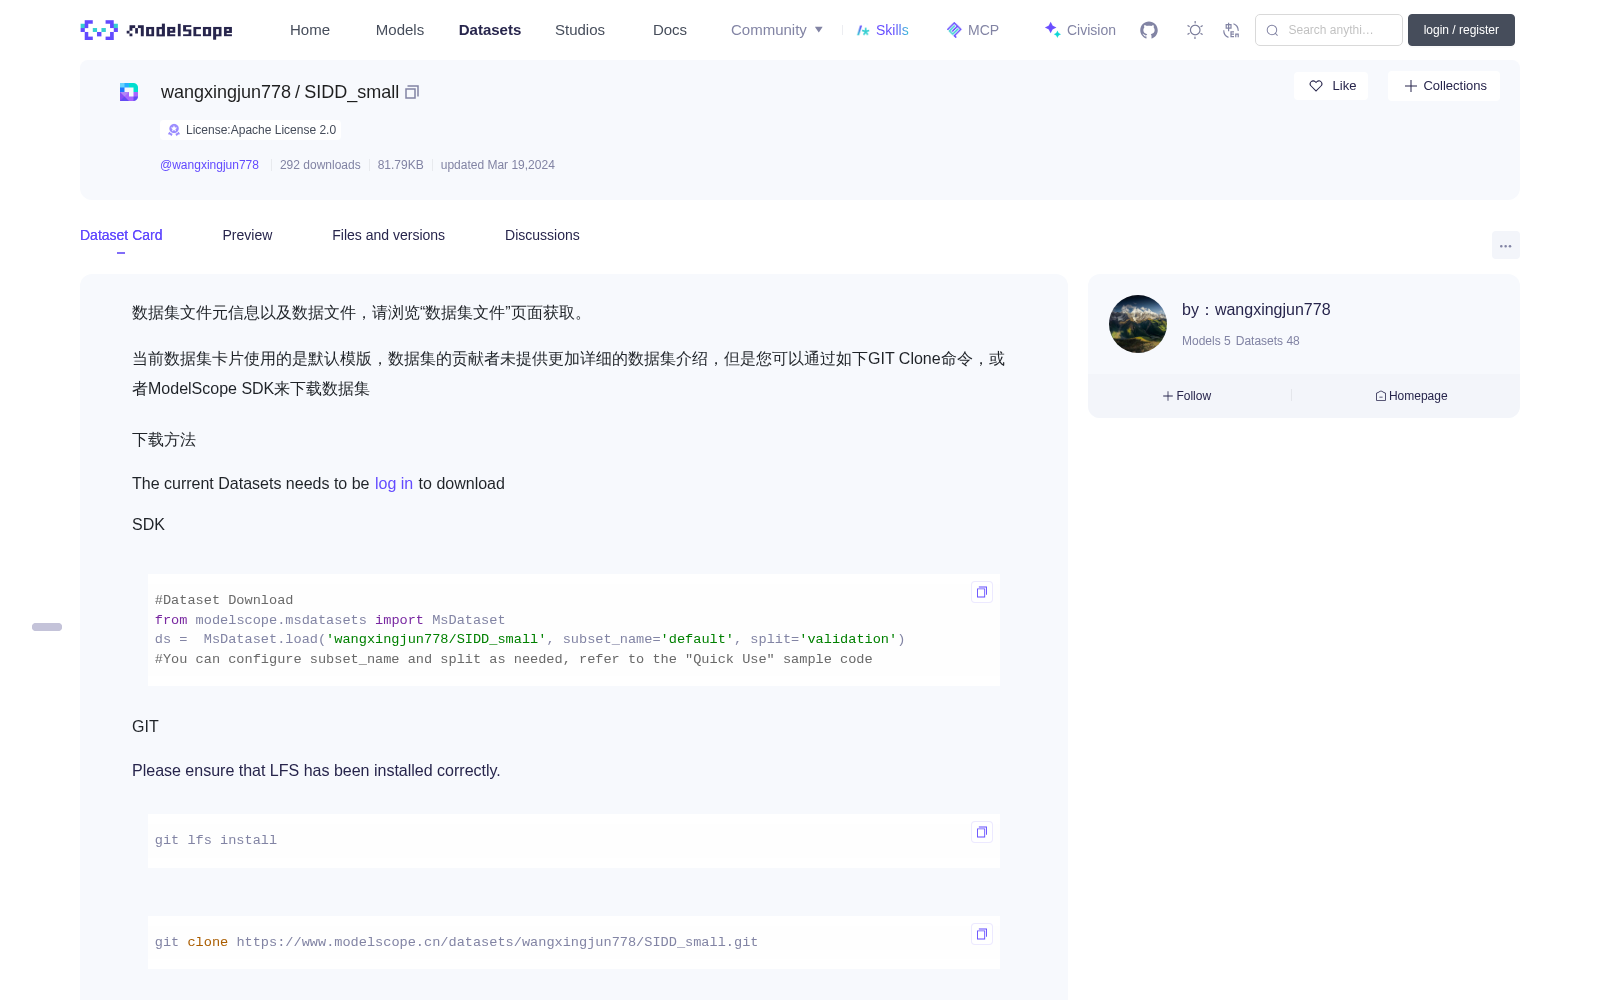Copy the SDK dataset download code

coord(982,592)
